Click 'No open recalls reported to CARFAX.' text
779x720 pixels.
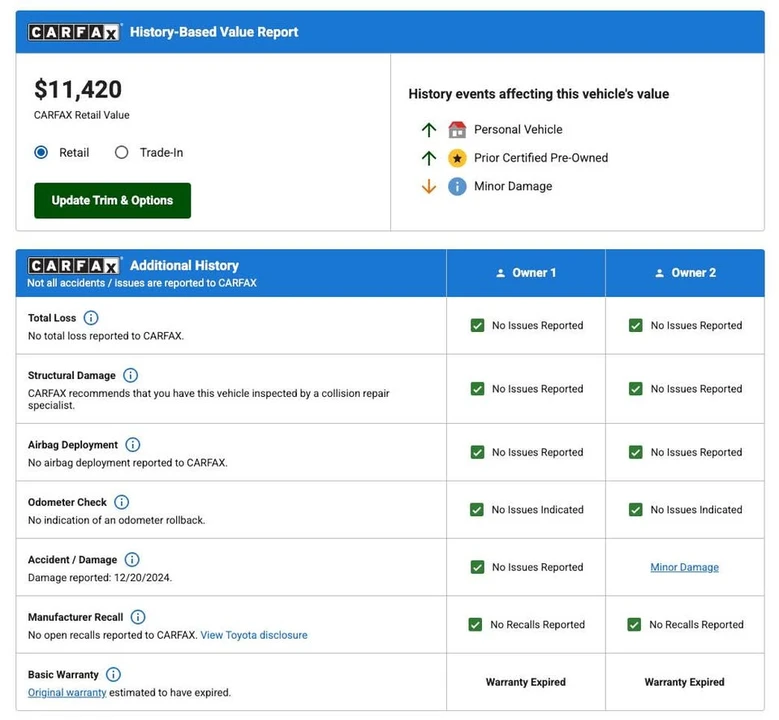[113, 635]
